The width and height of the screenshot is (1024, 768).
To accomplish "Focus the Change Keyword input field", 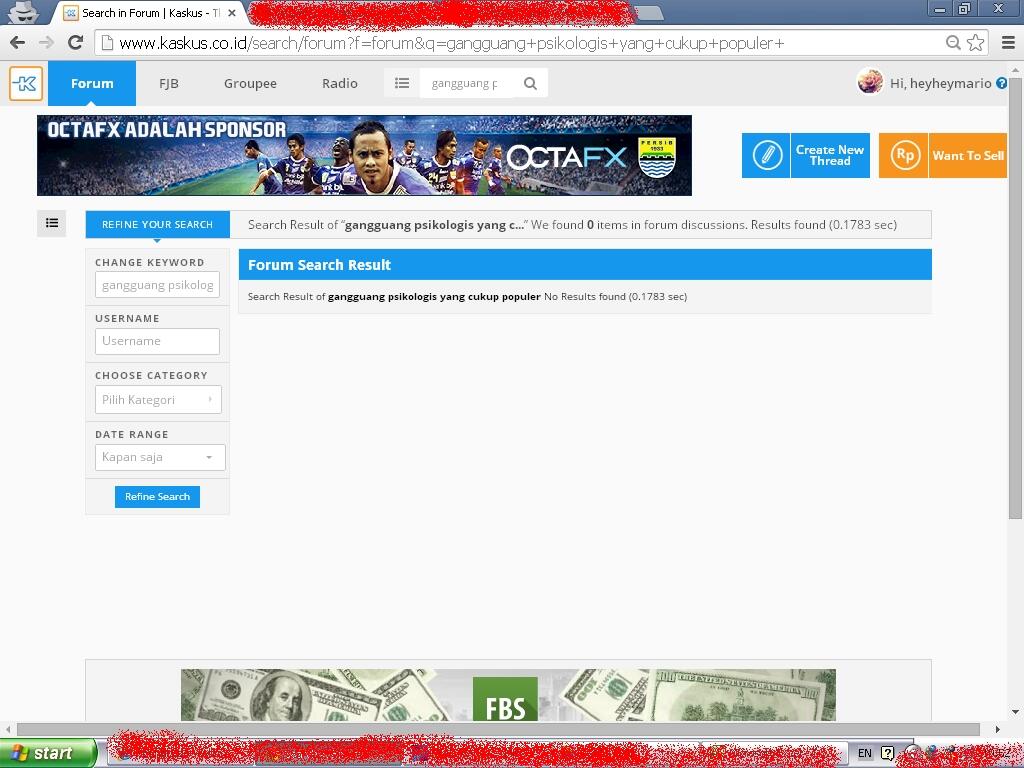I will (x=157, y=285).
